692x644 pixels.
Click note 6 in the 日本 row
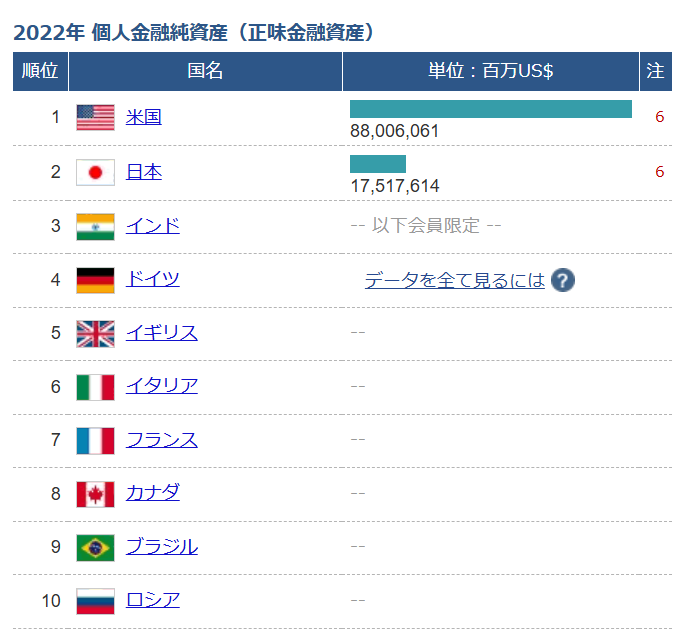click(x=659, y=172)
